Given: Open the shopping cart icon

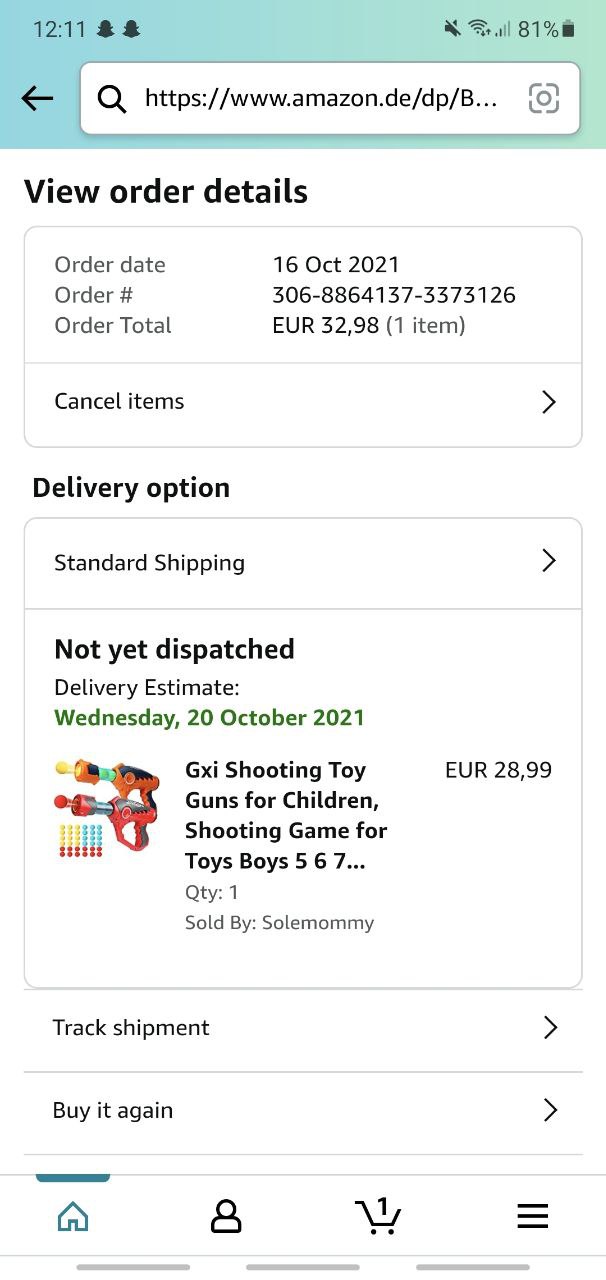Looking at the screenshot, I should 379,1216.
